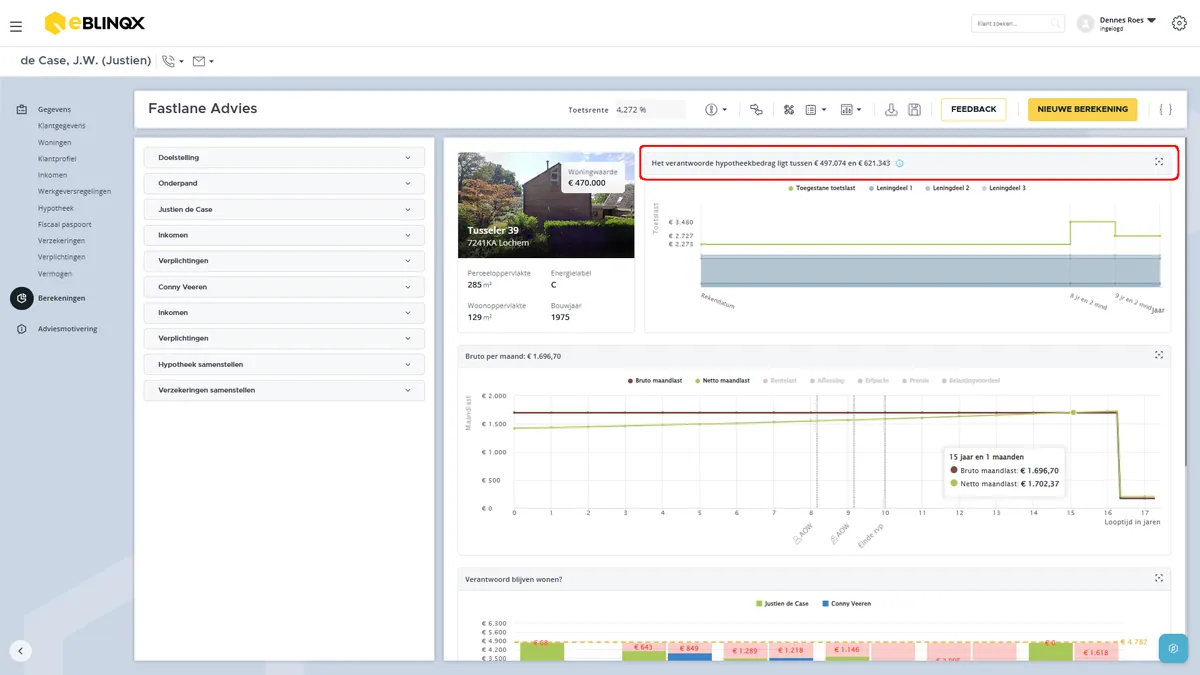This screenshot has height=675, width=1200.
Task: Click the download icon in the toolbar
Action: [891, 109]
